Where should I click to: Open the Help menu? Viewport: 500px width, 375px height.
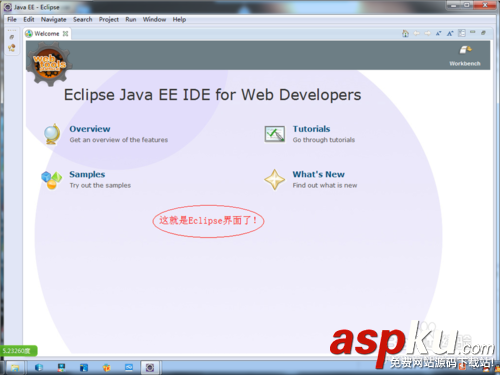(x=179, y=19)
